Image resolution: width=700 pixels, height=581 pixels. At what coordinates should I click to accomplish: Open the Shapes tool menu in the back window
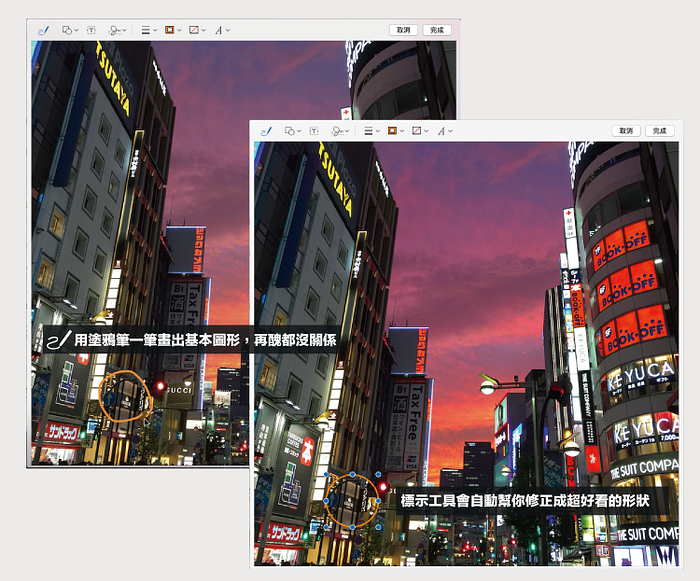(68, 30)
